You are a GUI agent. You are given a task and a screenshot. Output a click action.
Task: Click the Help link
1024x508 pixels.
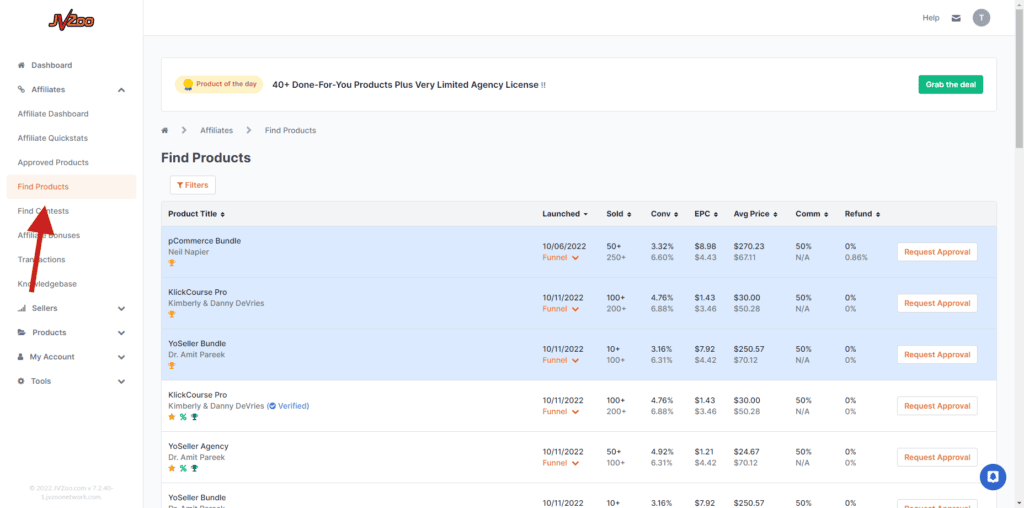[931, 18]
